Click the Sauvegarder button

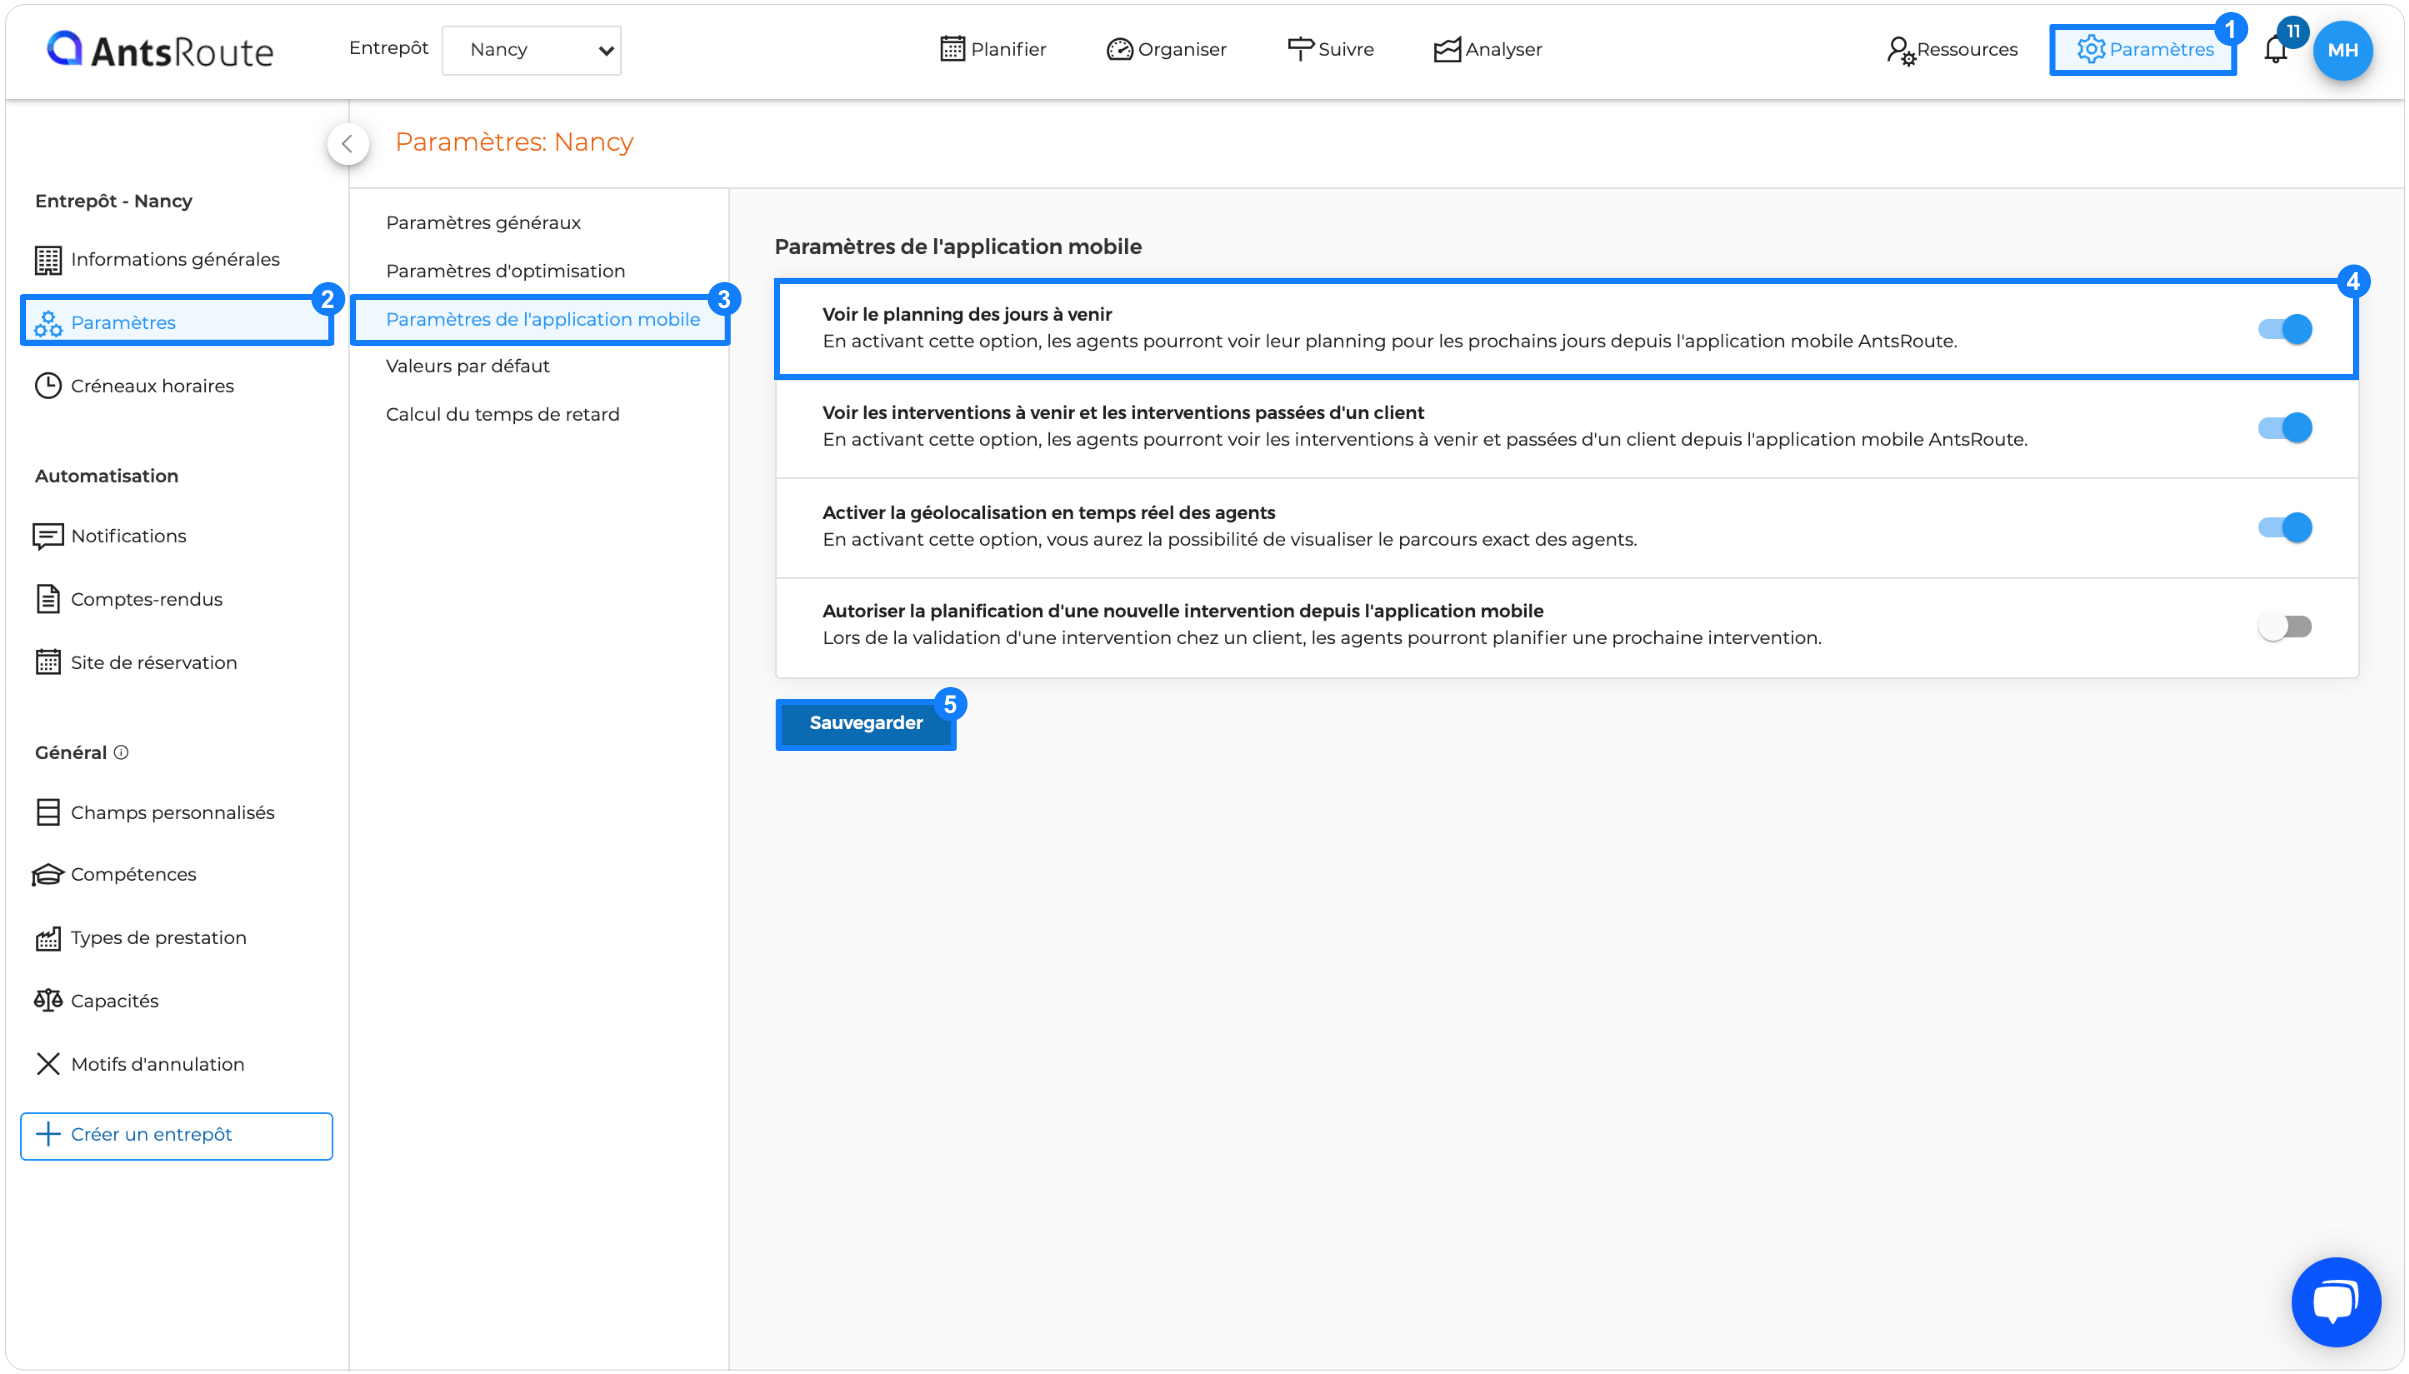pos(866,723)
